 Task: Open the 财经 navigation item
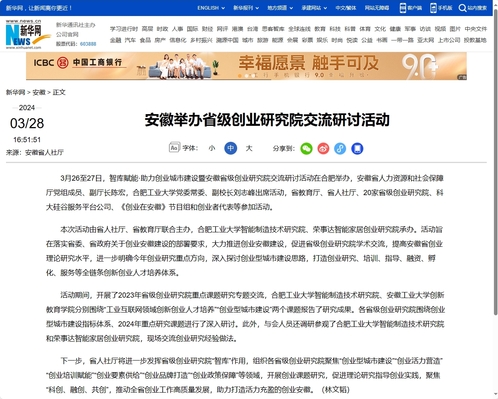click(x=207, y=29)
